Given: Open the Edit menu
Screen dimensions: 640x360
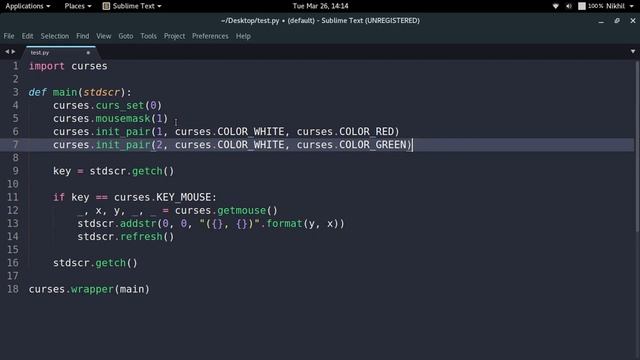Looking at the screenshot, I should coord(27,36).
